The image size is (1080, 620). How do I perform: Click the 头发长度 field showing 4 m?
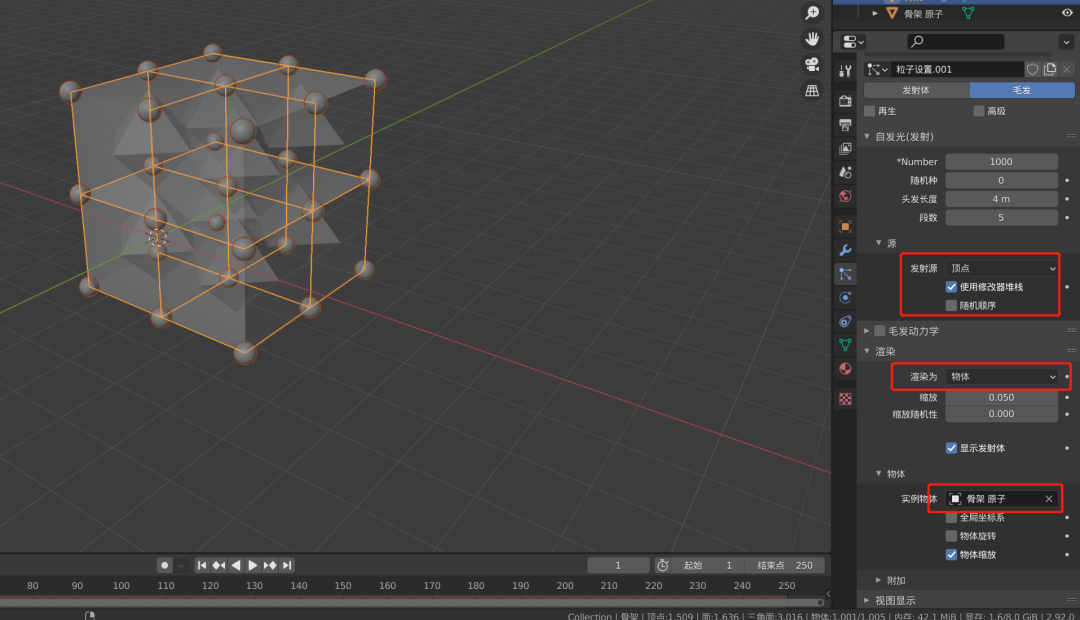tap(1001, 198)
